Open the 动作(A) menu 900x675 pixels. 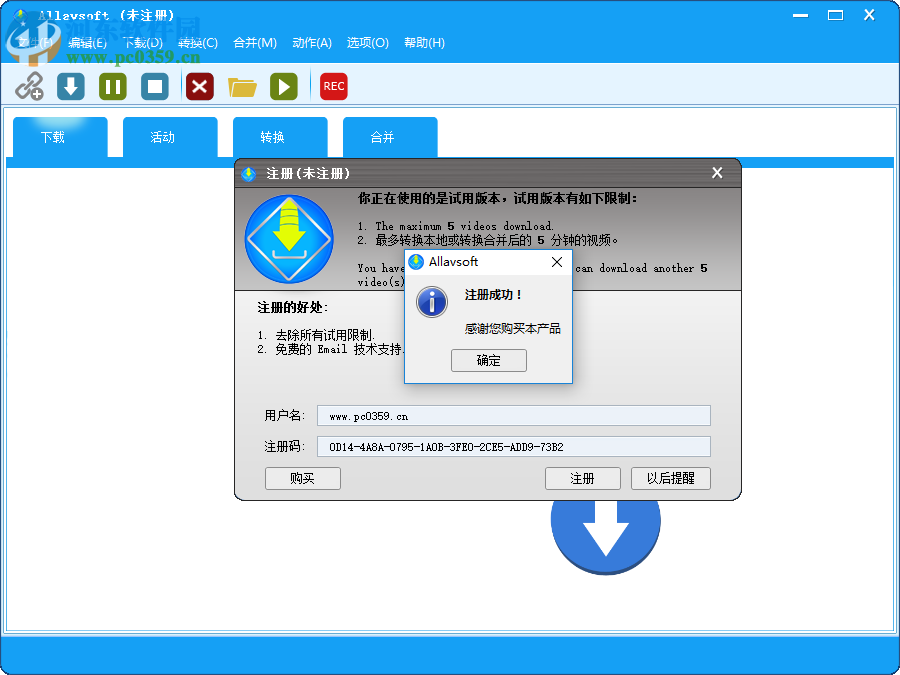click(312, 43)
